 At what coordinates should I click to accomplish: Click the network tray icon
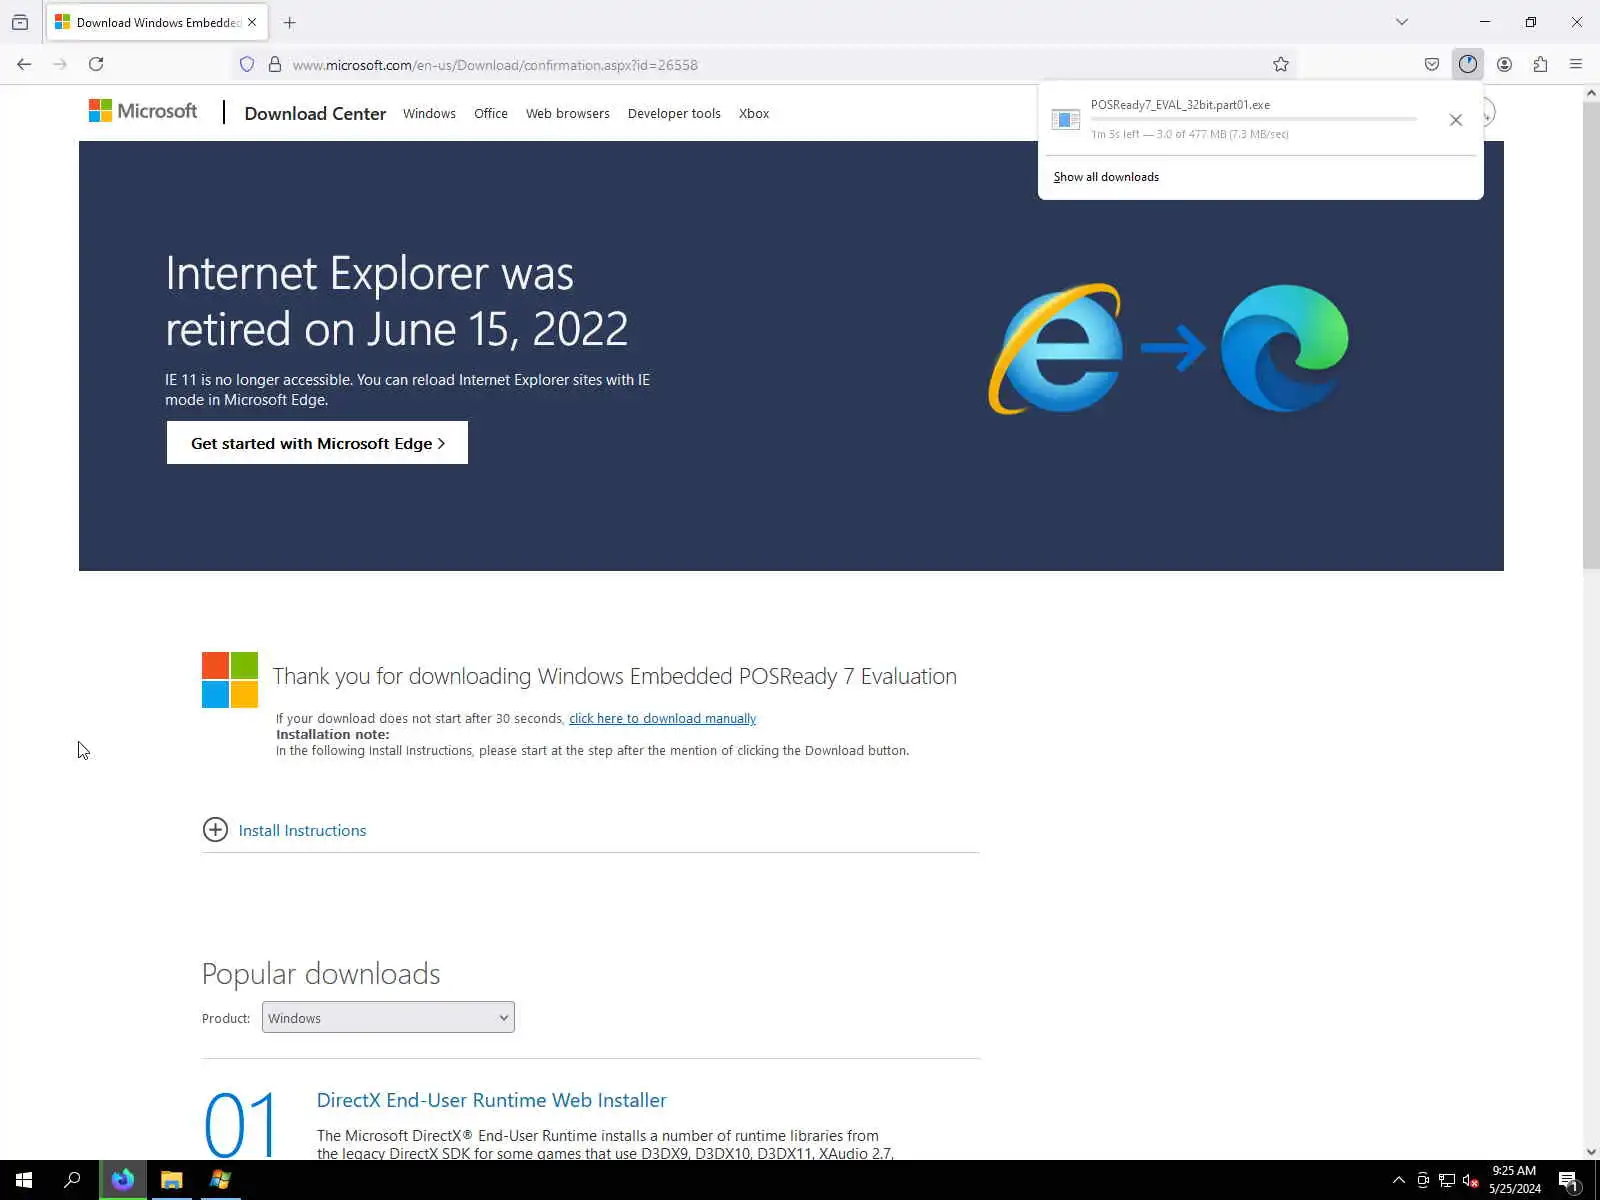pyautogui.click(x=1447, y=1180)
